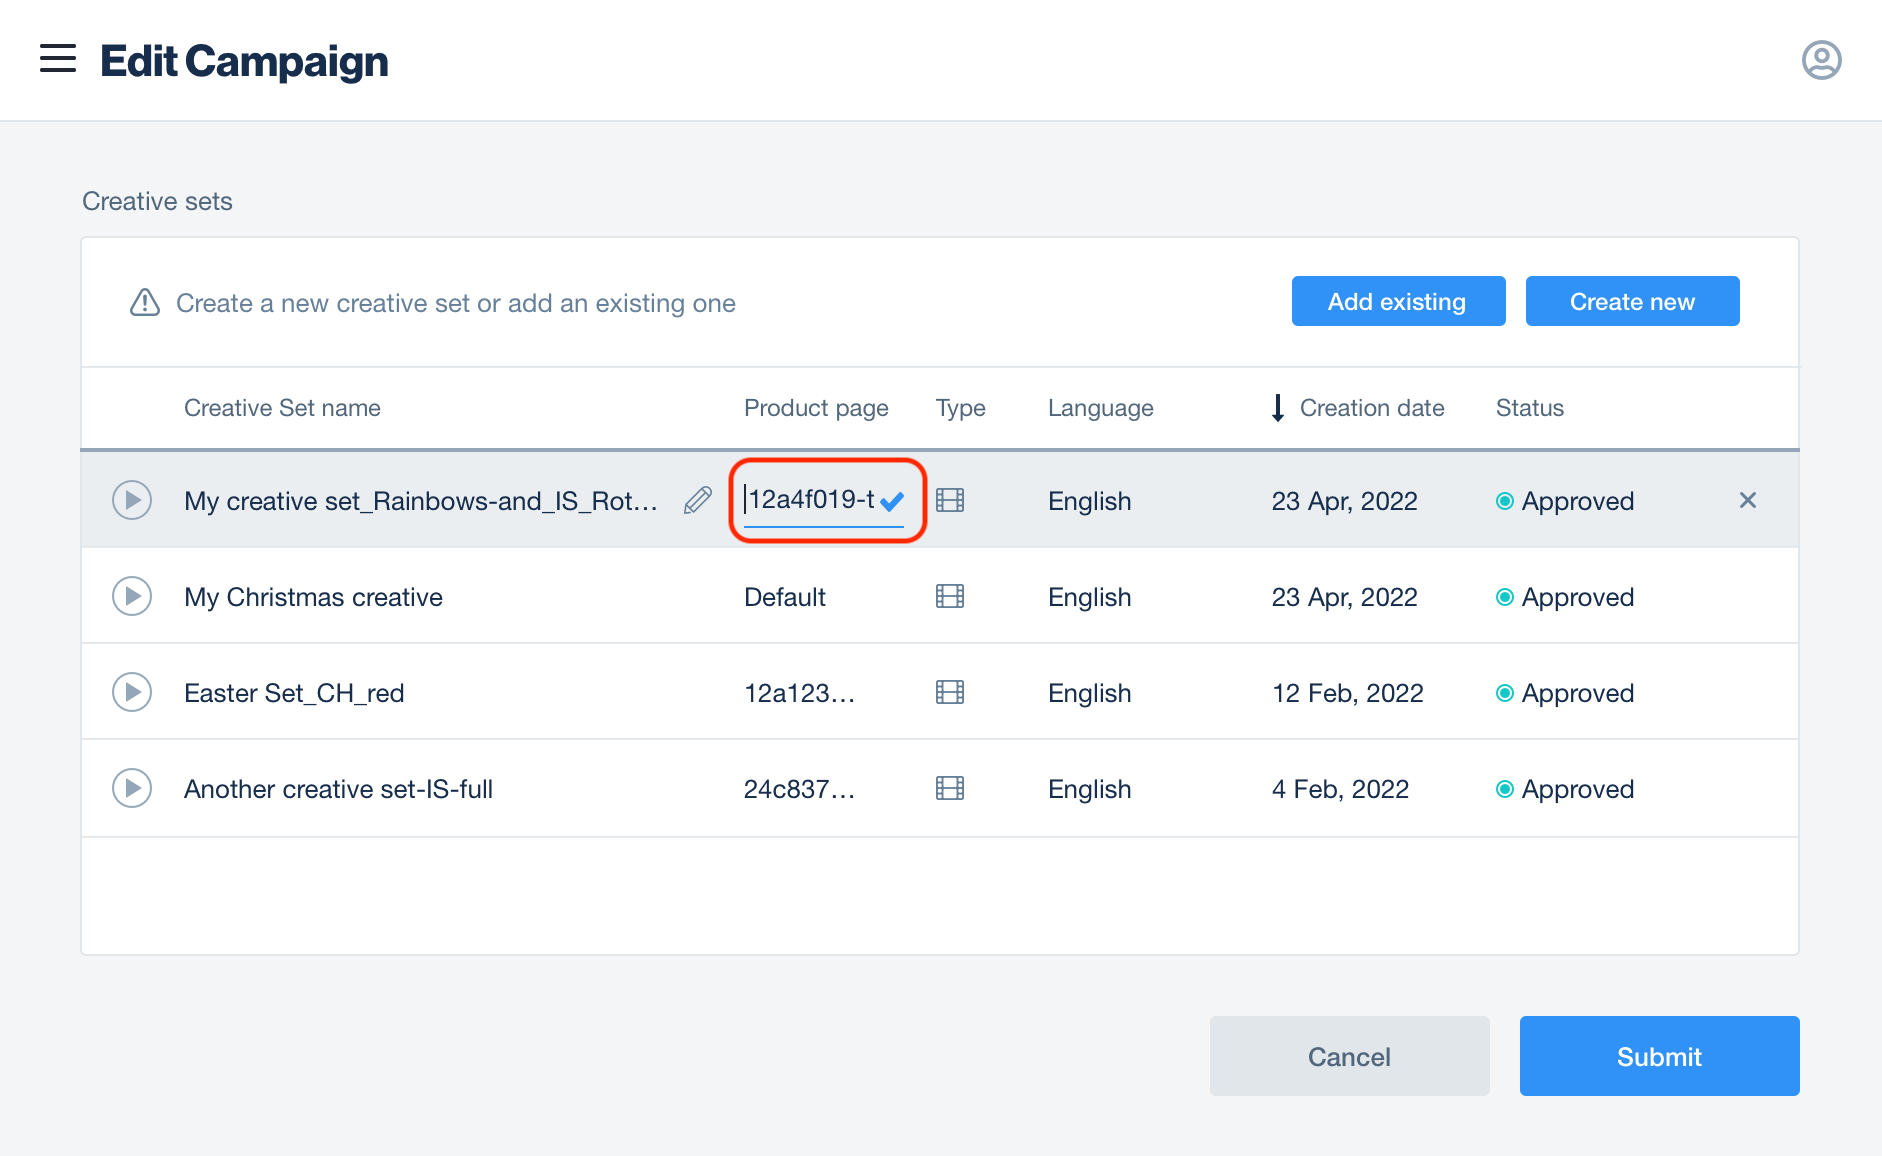Submit the campaign
Viewport: 1882px width, 1156px height.
pyautogui.click(x=1659, y=1056)
